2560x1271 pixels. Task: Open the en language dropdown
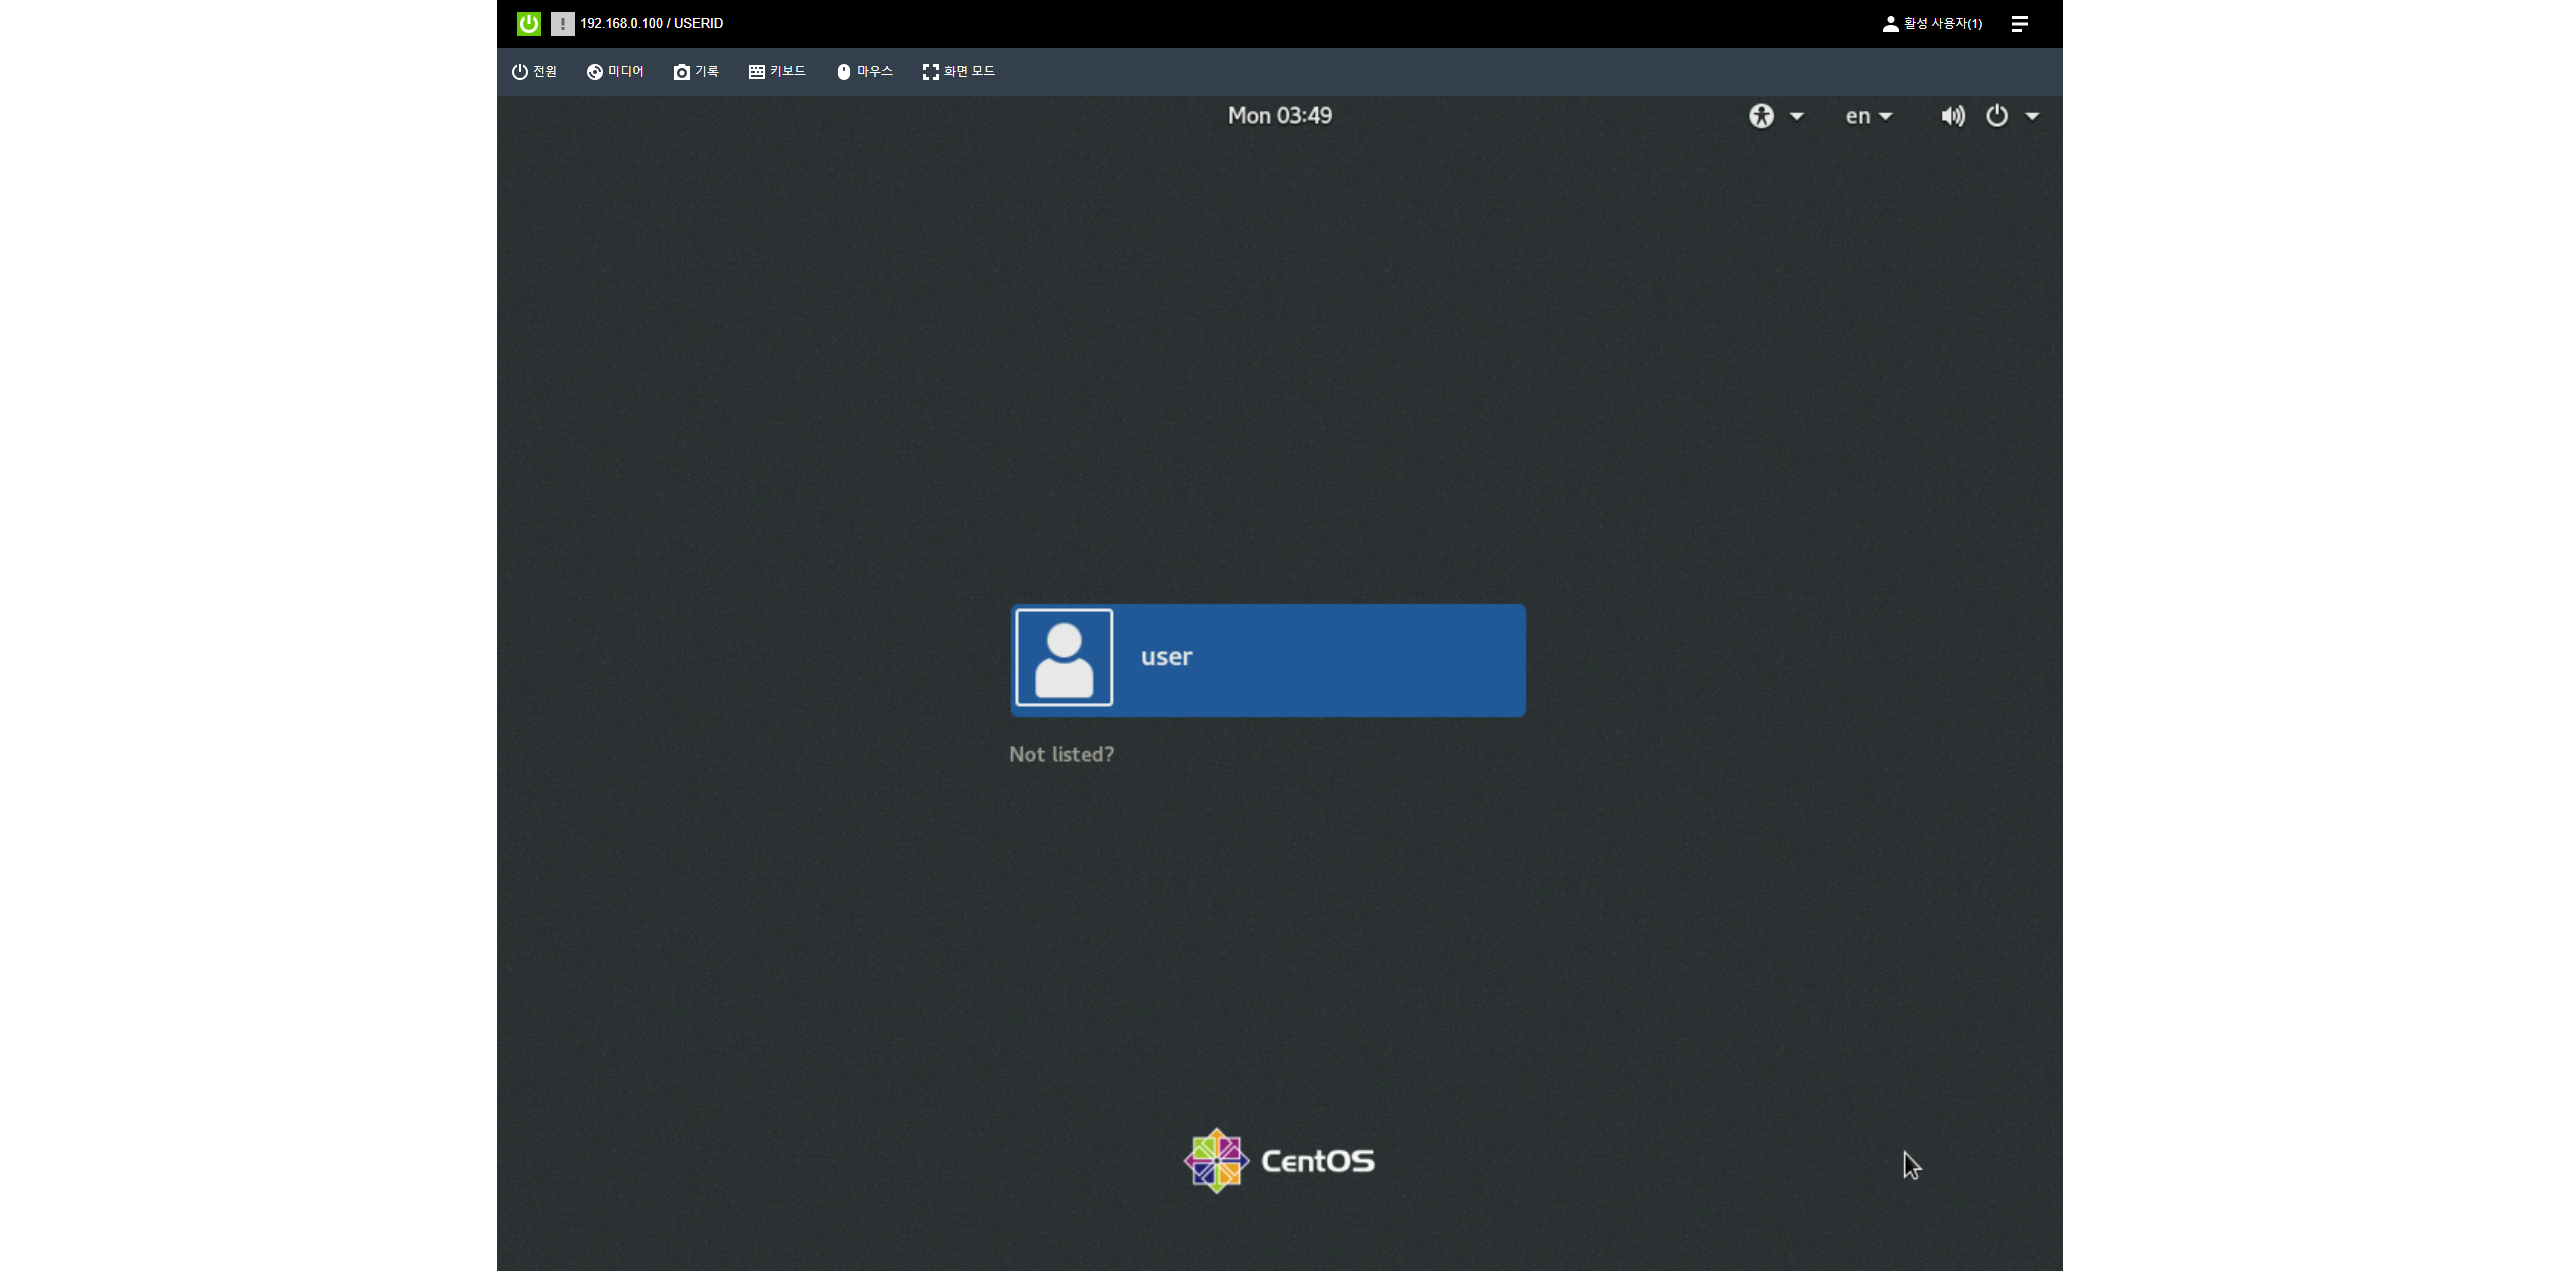click(x=1868, y=116)
